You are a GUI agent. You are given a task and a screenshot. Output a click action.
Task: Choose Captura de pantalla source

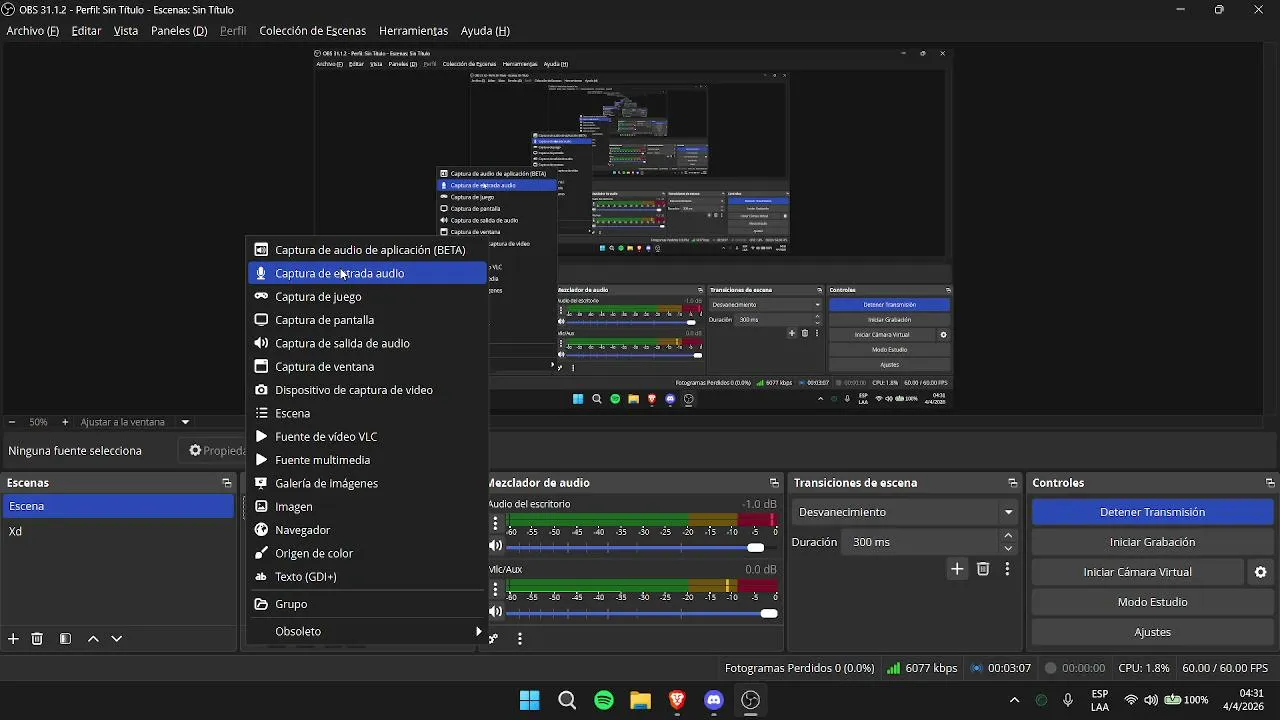pos(366,320)
